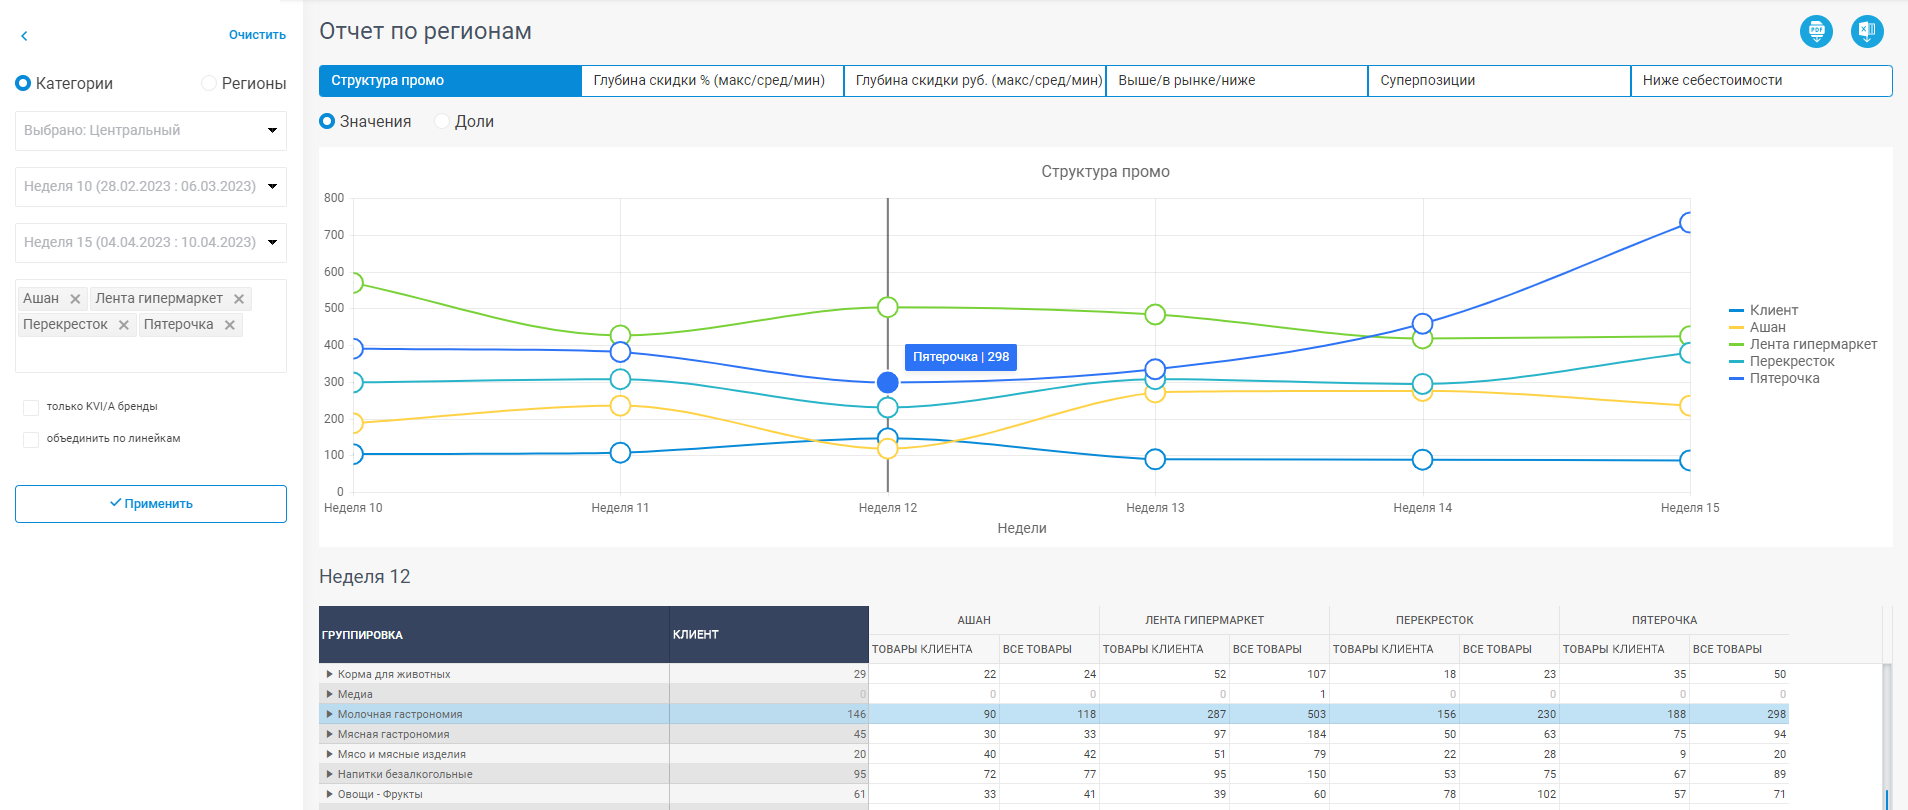Toggle Лента гипермаркет series in legend
The height and width of the screenshot is (810, 1908).
[x=1803, y=344]
